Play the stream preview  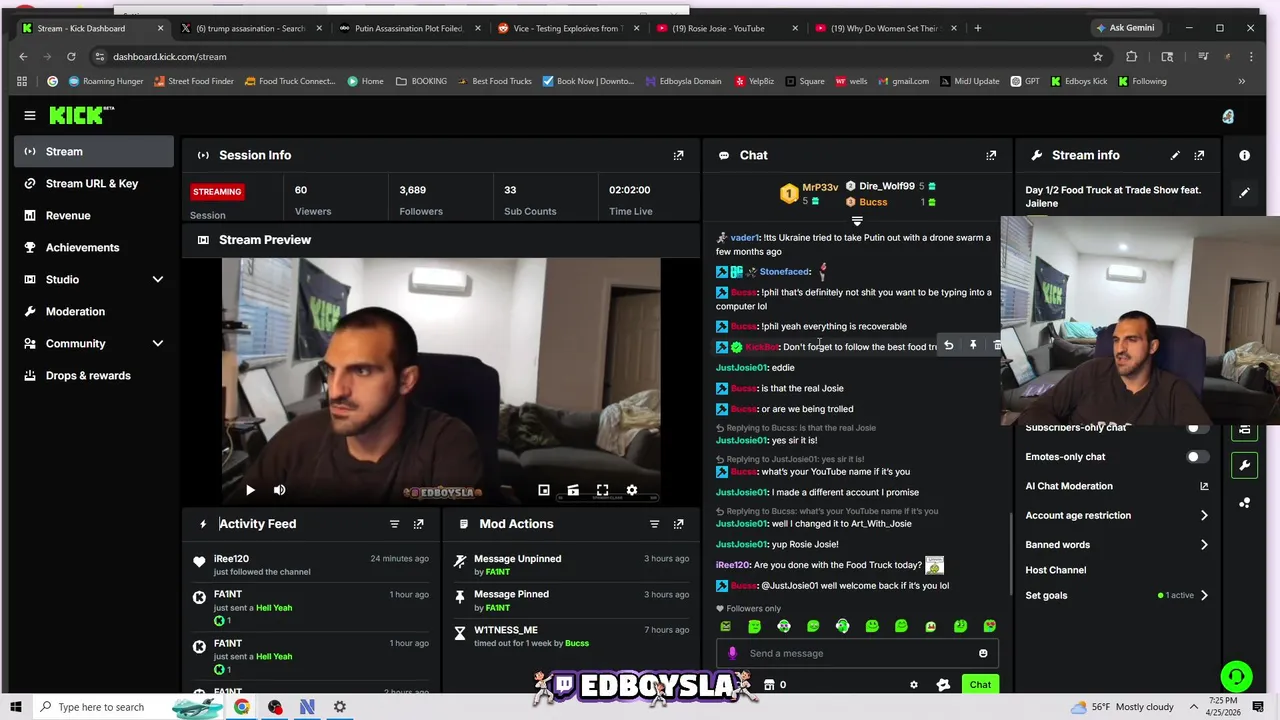click(x=250, y=490)
